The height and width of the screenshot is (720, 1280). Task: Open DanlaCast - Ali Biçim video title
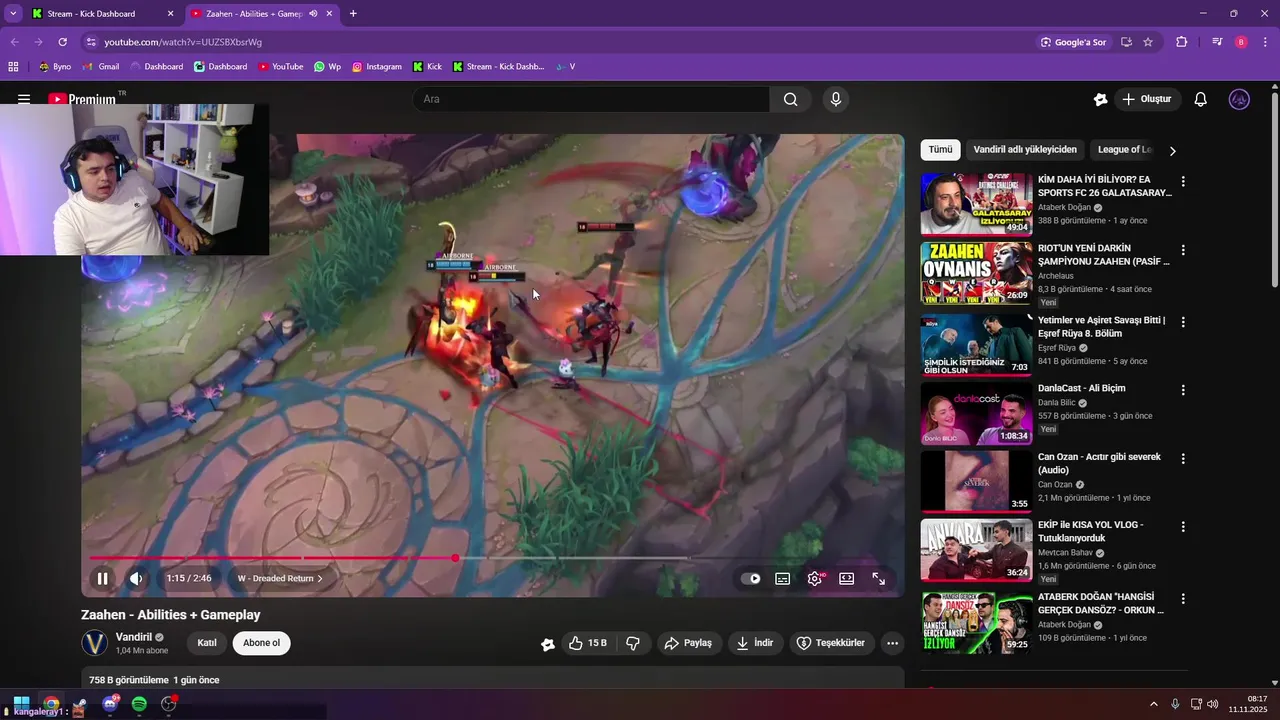(x=1082, y=388)
